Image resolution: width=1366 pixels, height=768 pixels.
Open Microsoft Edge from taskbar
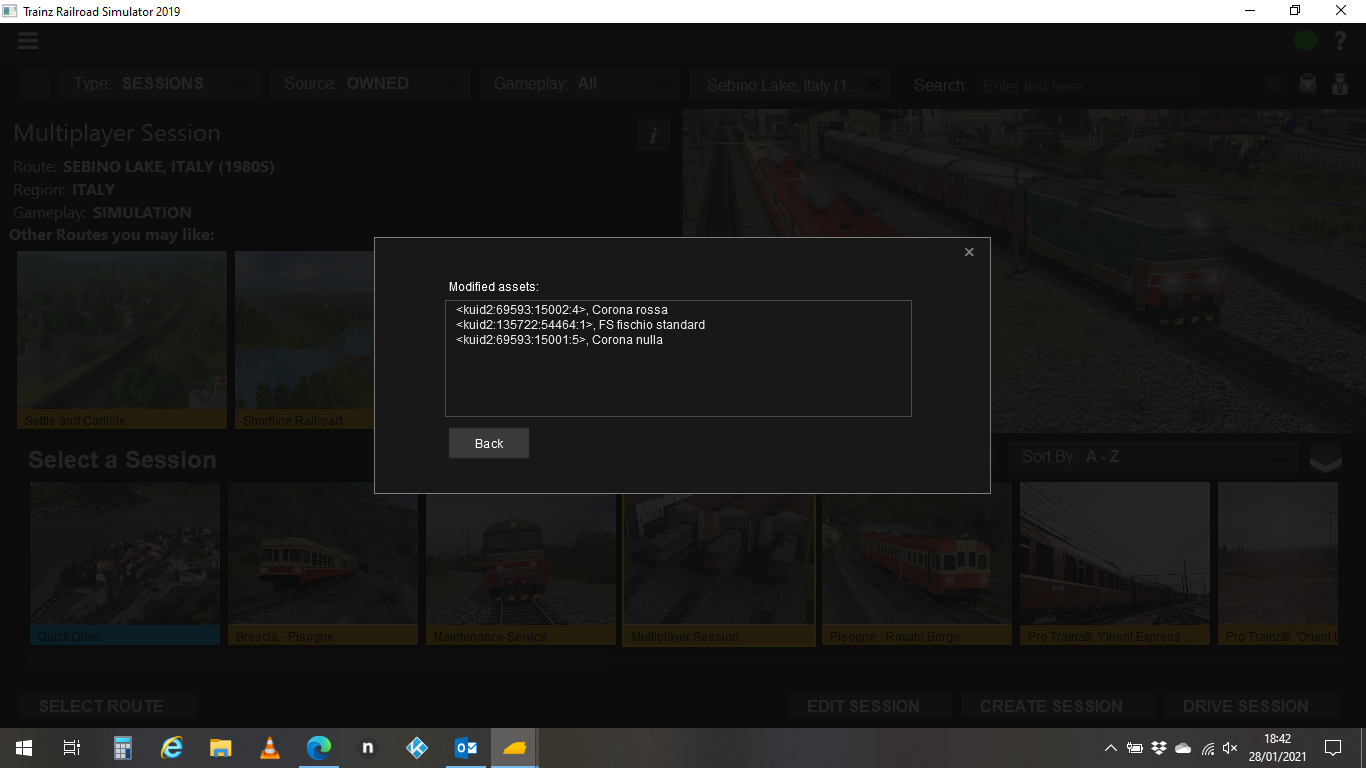pos(319,747)
